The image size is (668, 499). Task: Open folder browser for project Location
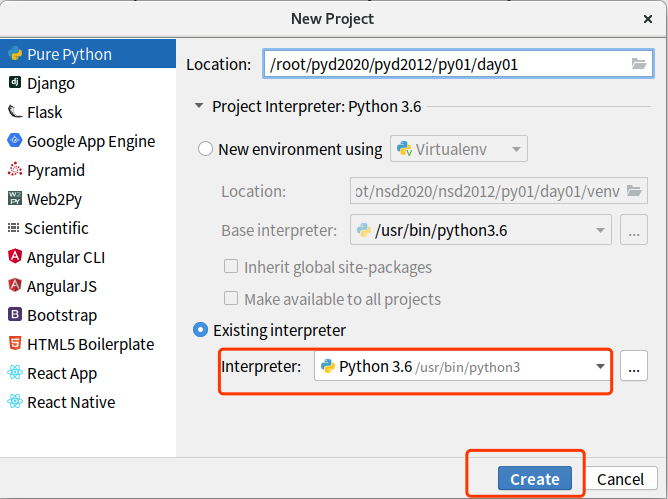pos(639,64)
